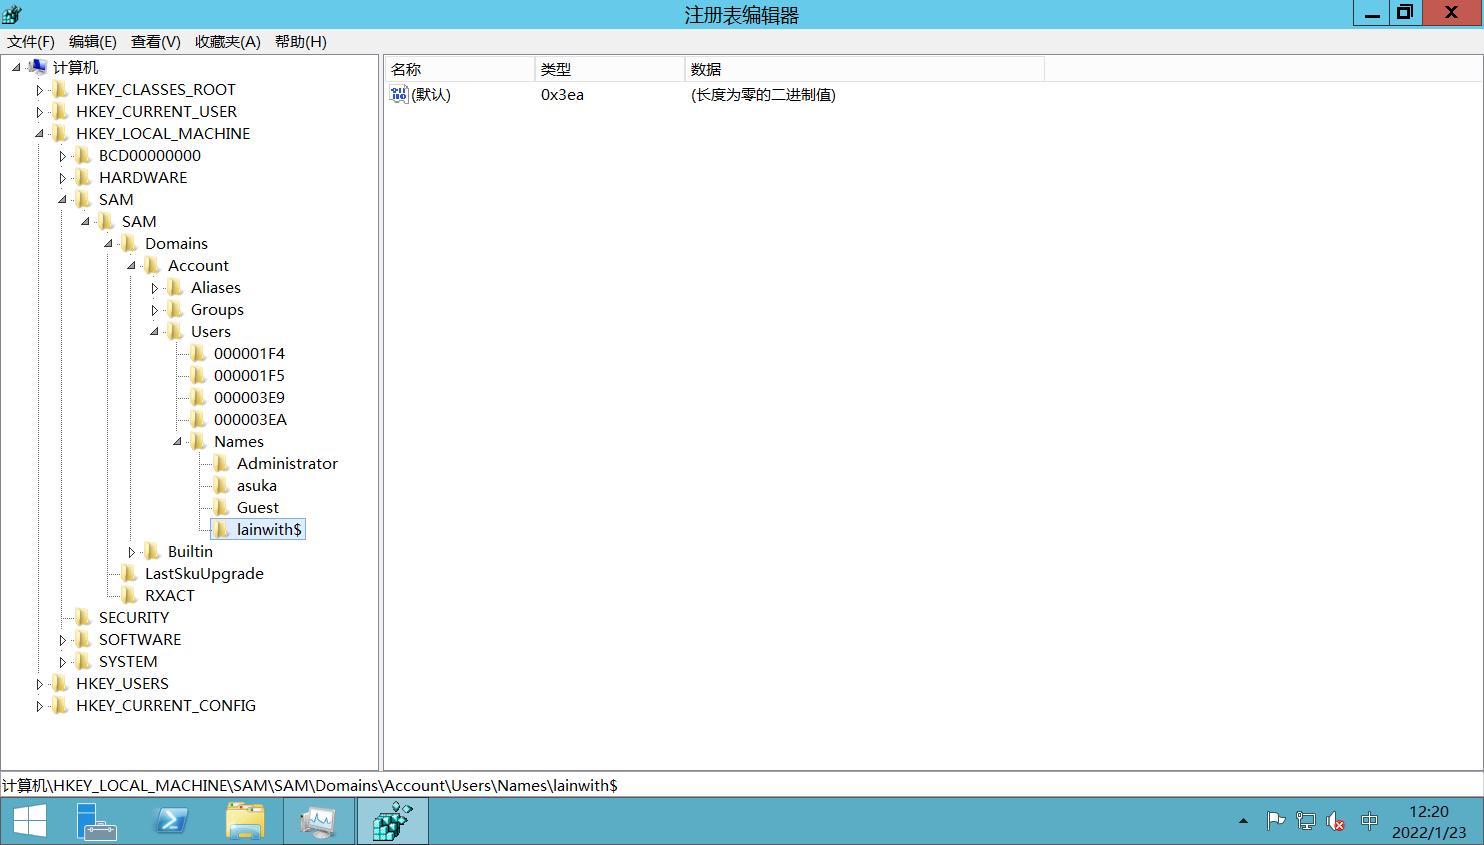Viewport: 1484px width, 845px height.
Task: Show hidden tray icons arrow
Action: pyautogui.click(x=1243, y=821)
